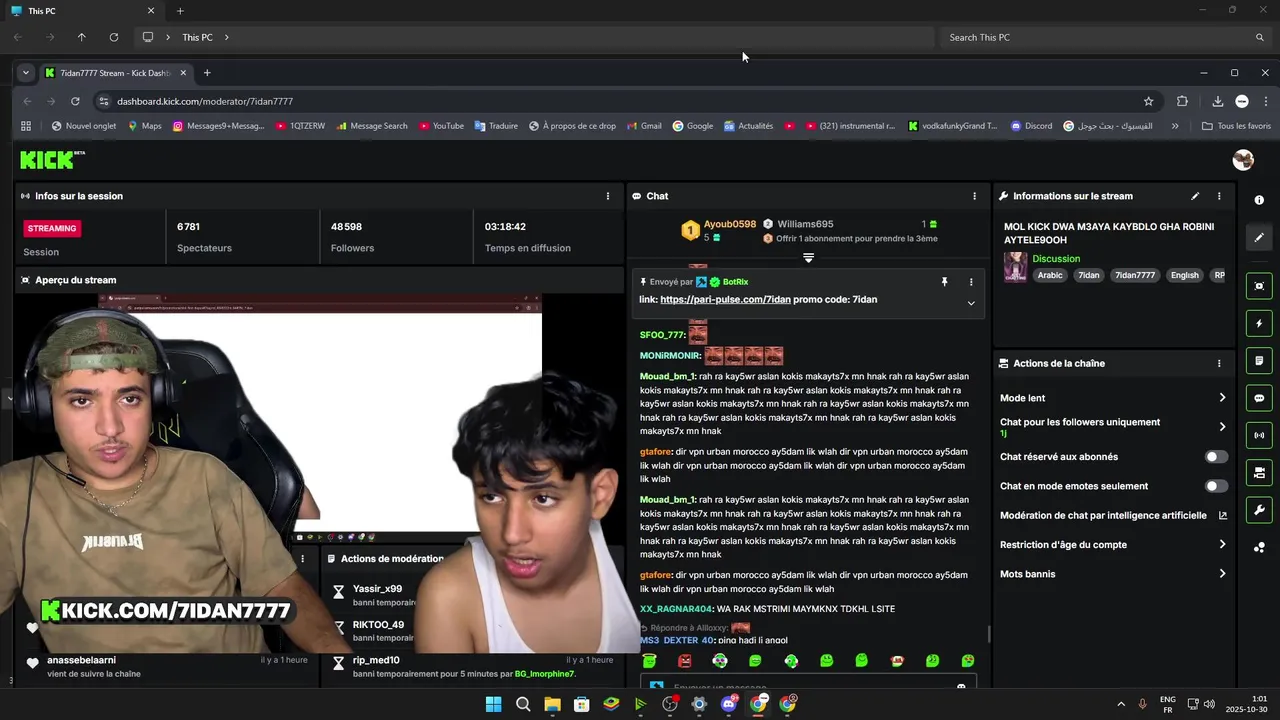The width and height of the screenshot is (1280, 720).
Task: Open the wrench tools icon in right sidebar
Action: tap(1259, 510)
